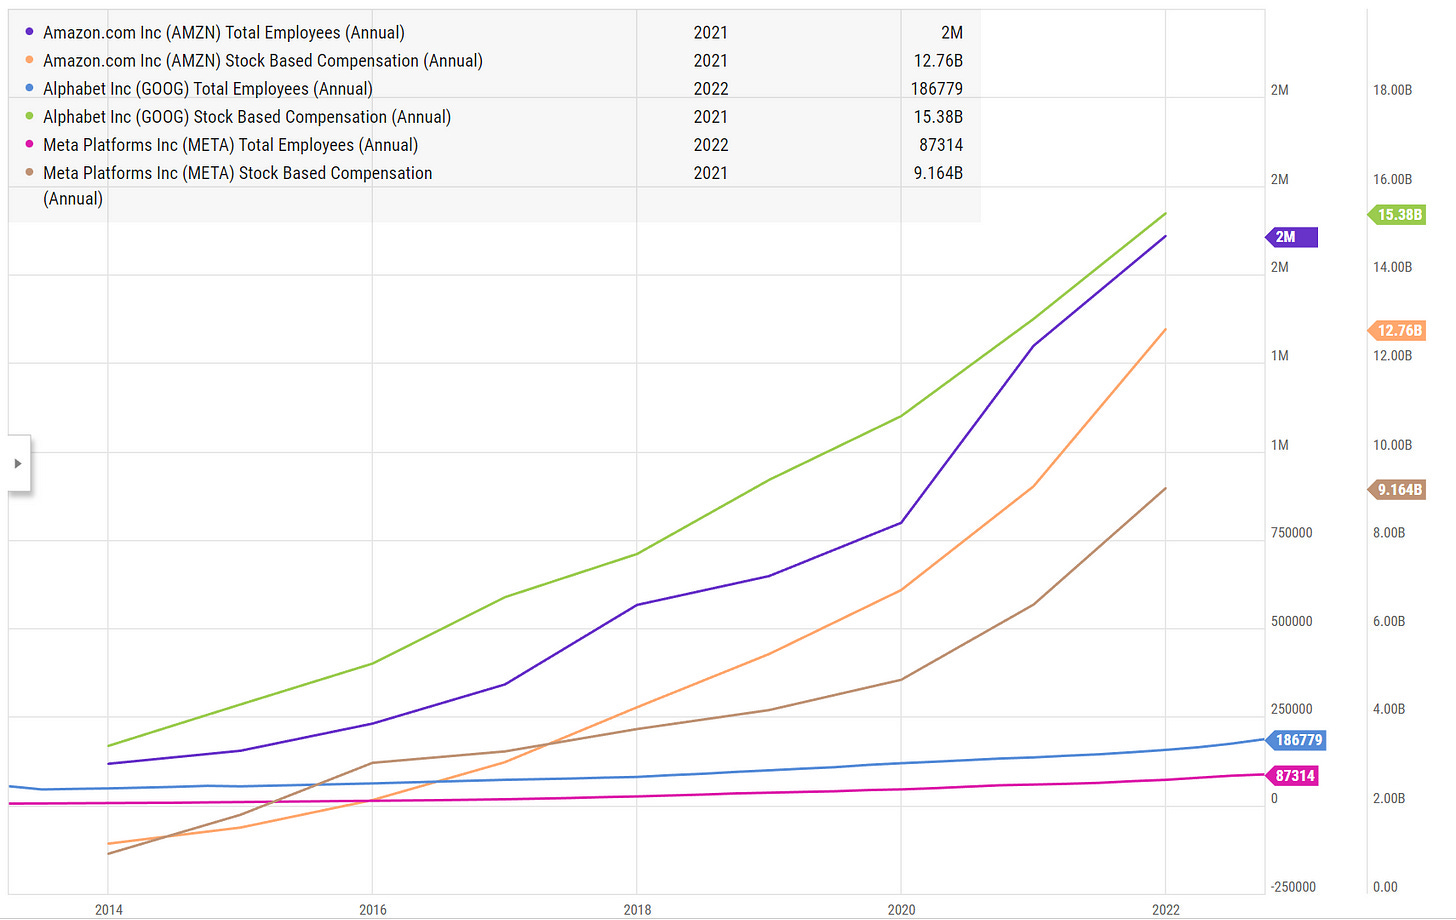This screenshot has height=920, width=1456.
Task: Click the 9.164B value in the legend table
Action: point(938,173)
